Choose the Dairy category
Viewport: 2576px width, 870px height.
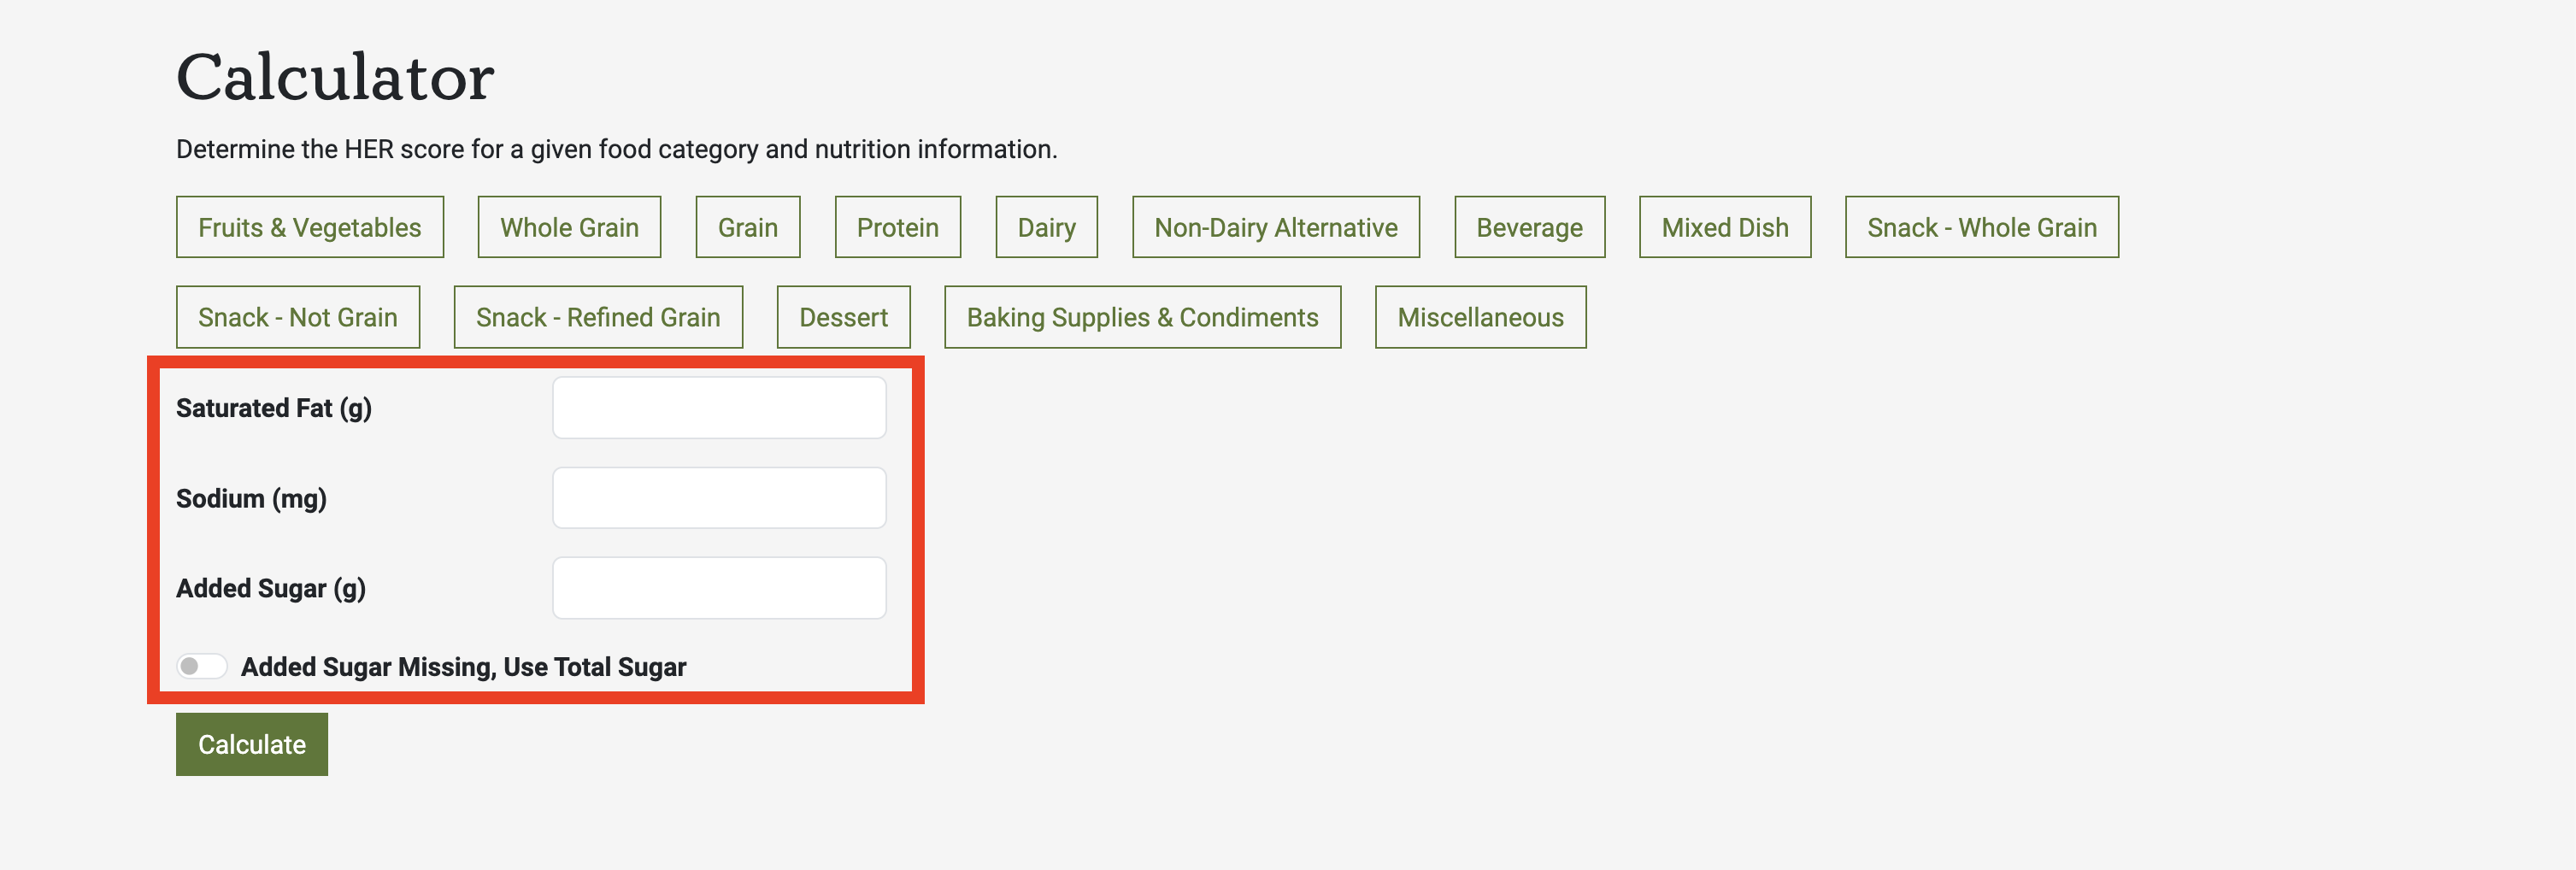pyautogui.click(x=1045, y=227)
